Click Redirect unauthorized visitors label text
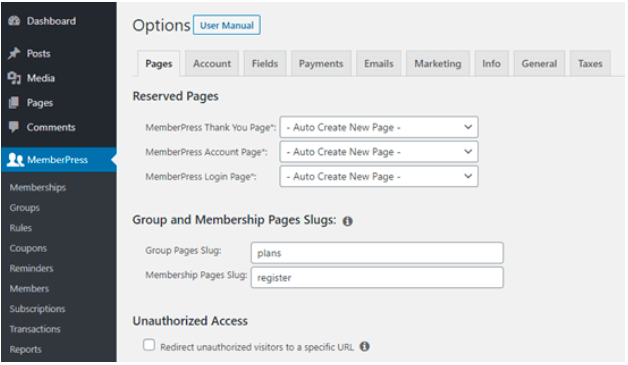 click(257, 347)
